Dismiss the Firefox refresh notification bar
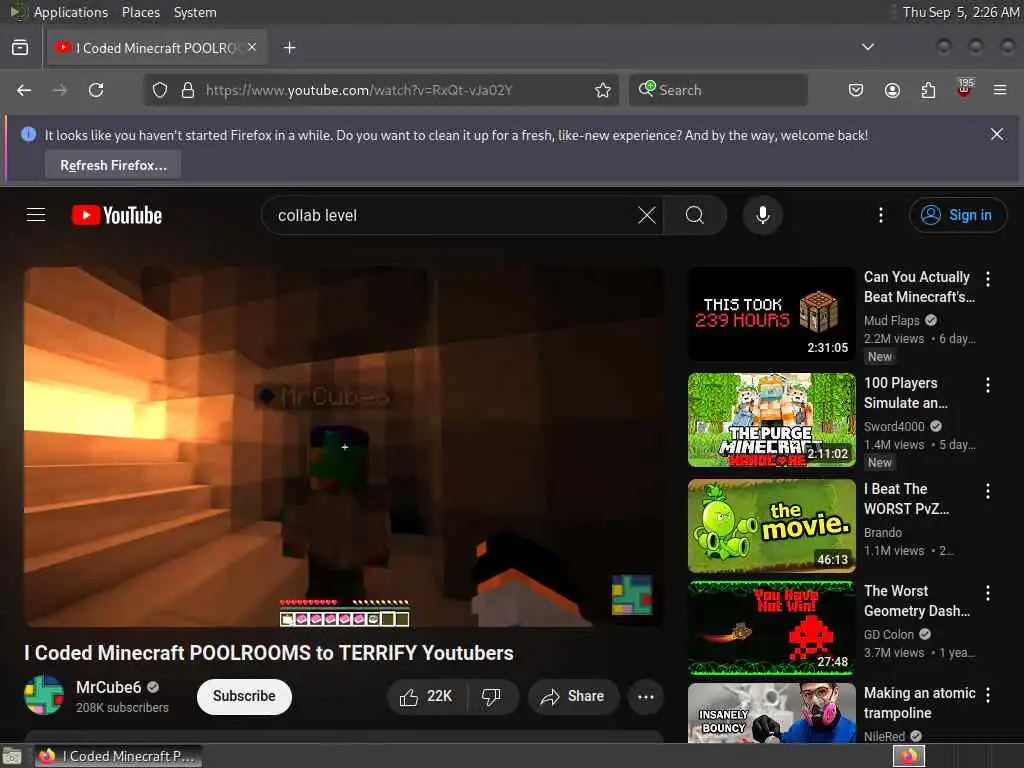 (x=997, y=135)
